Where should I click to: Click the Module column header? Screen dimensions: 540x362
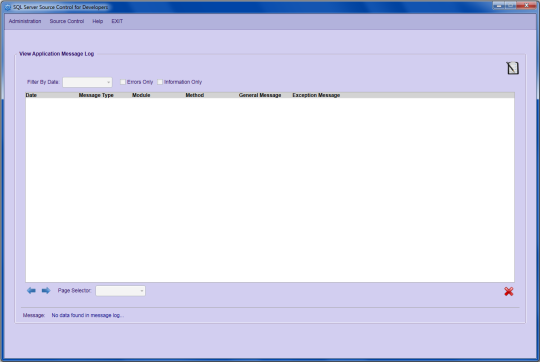(x=141, y=95)
